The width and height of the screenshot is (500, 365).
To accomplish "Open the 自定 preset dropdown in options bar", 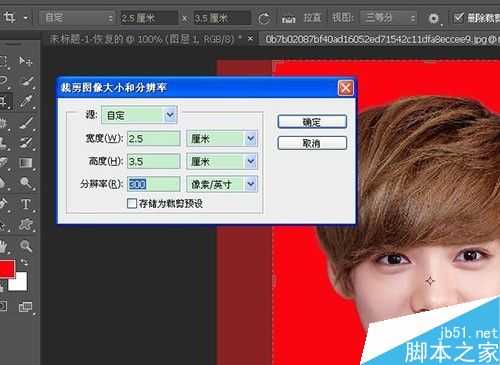I will point(77,18).
